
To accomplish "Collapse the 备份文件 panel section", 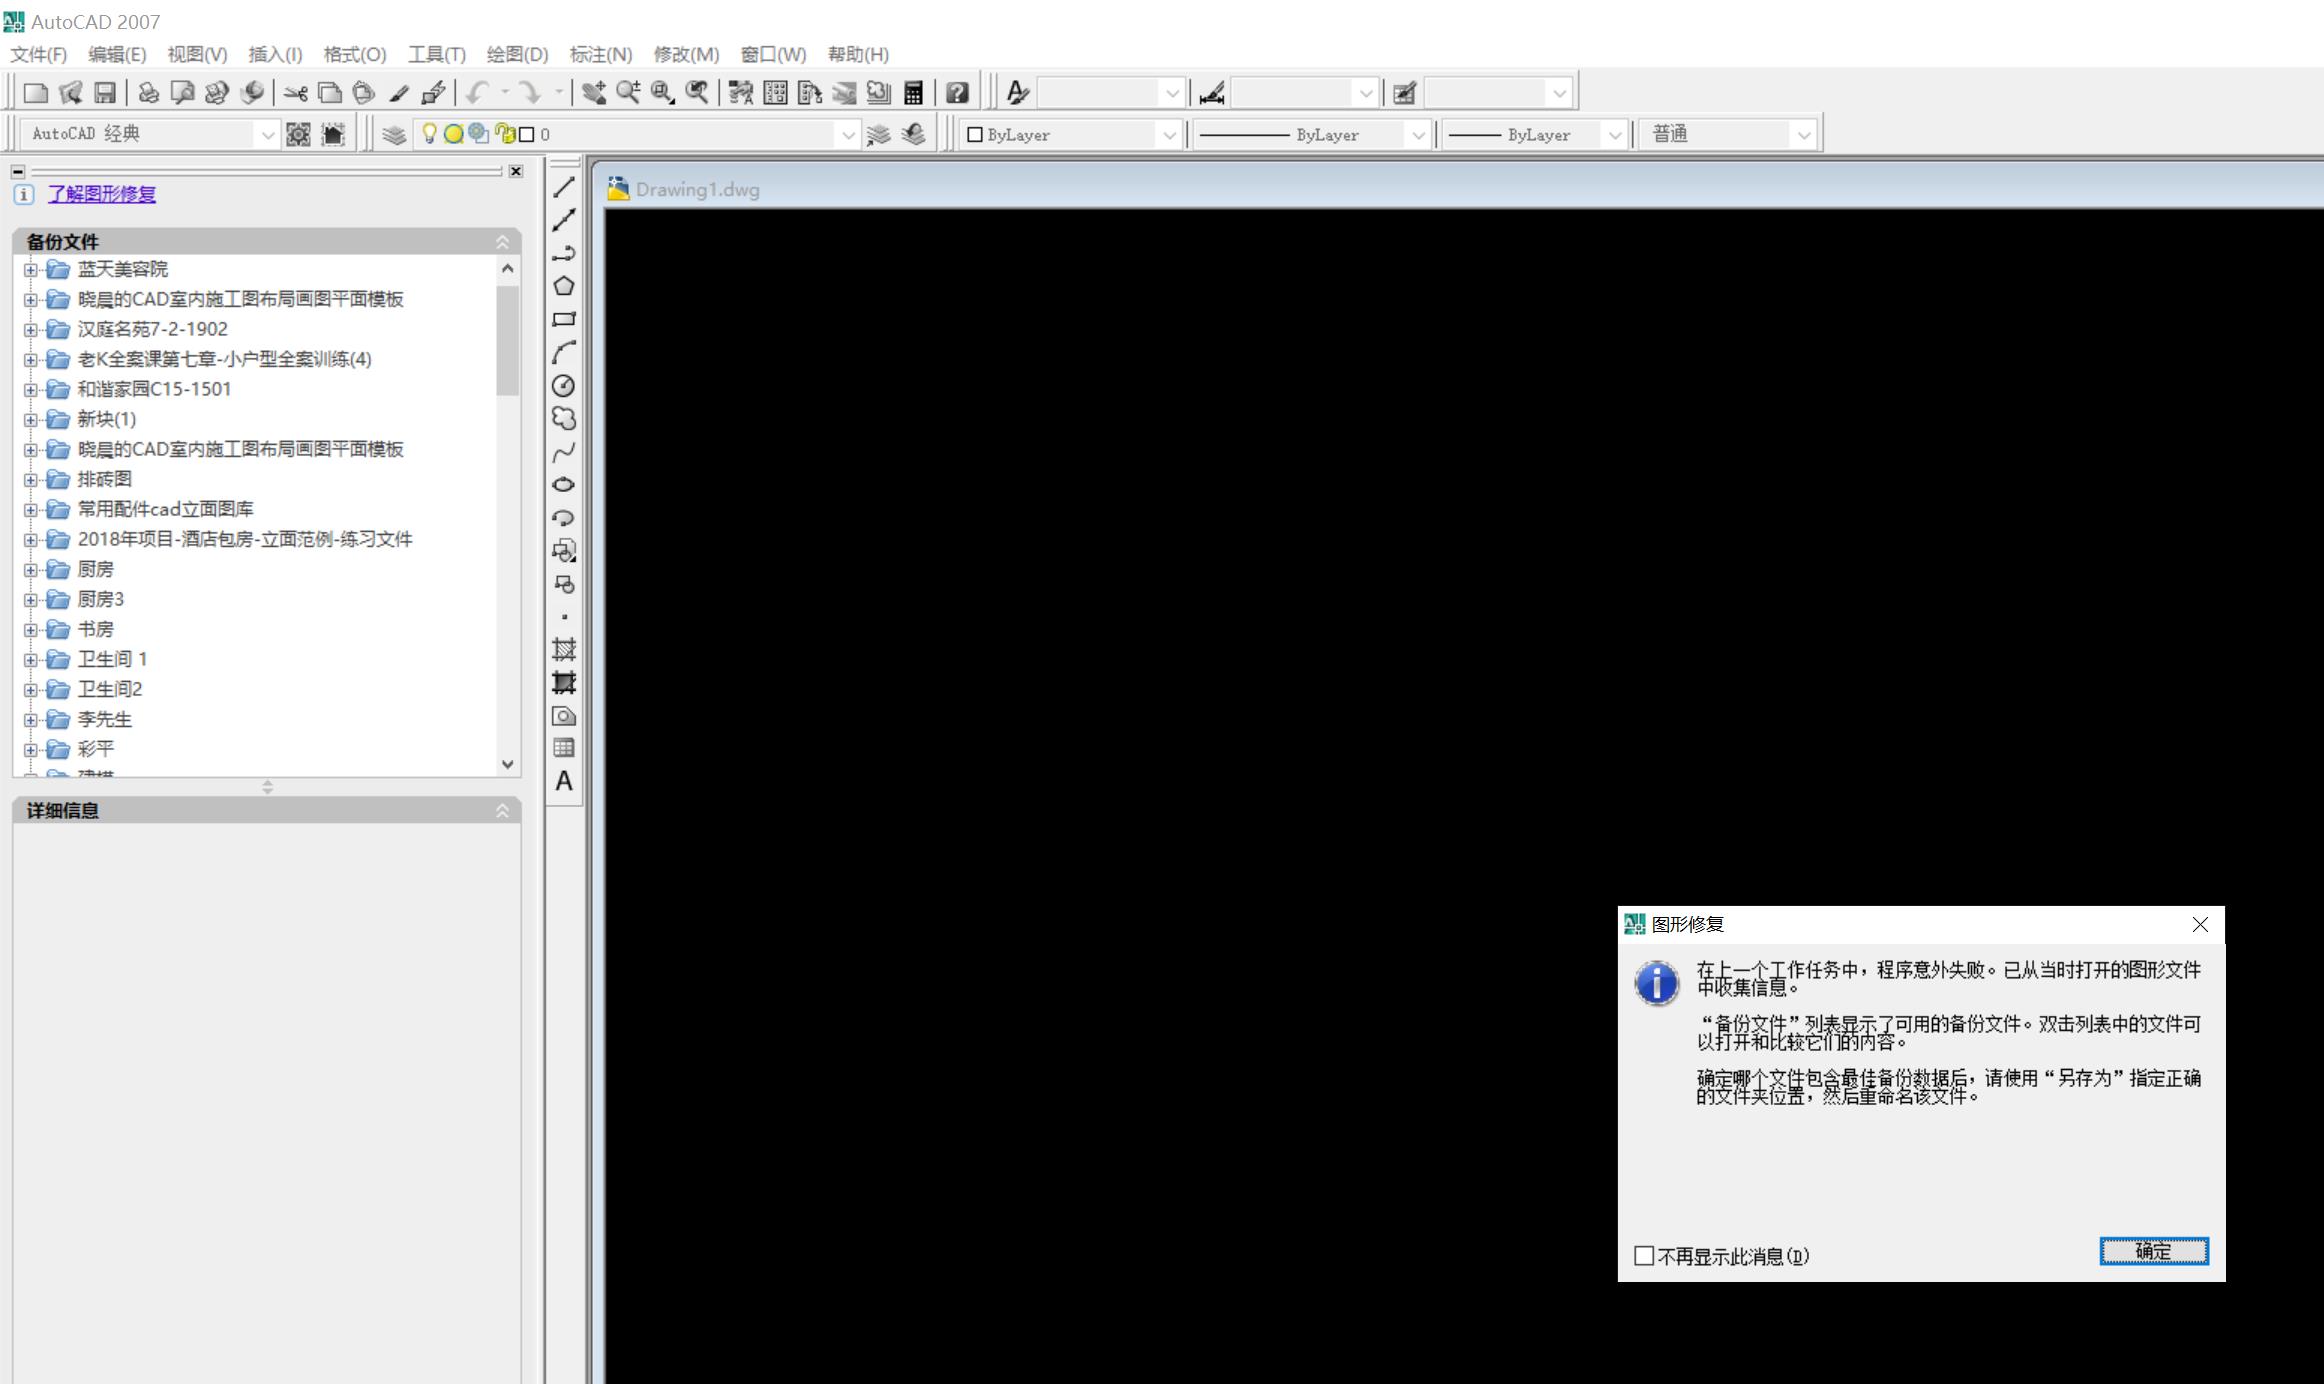I will 502,242.
